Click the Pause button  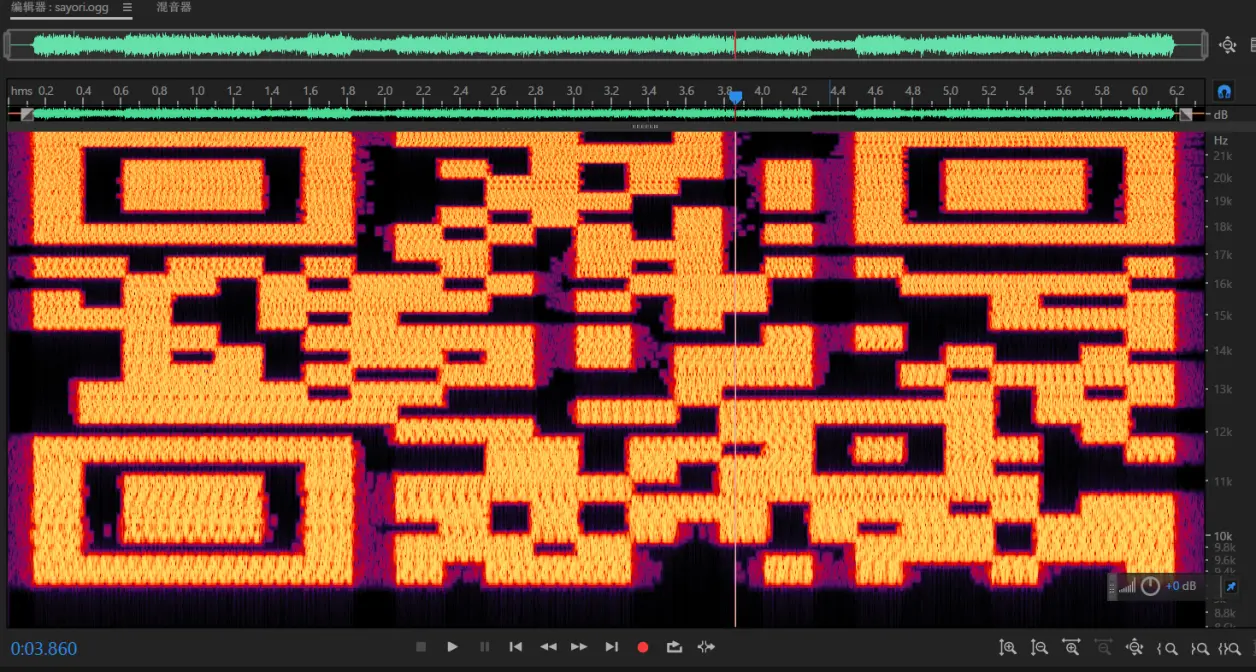pos(485,647)
